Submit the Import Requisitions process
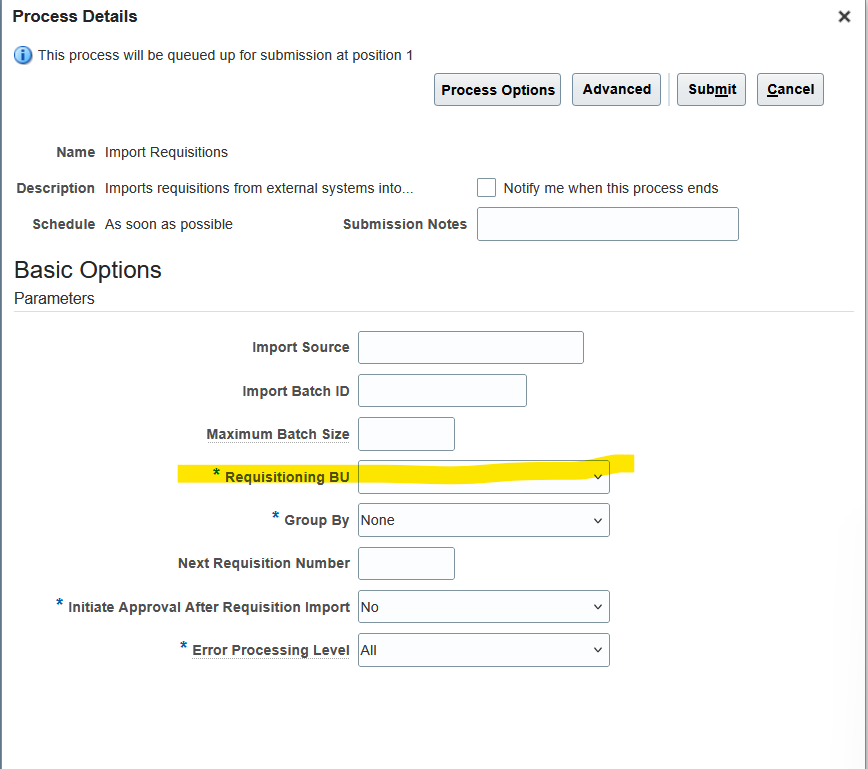This screenshot has width=868, height=769. coord(711,89)
